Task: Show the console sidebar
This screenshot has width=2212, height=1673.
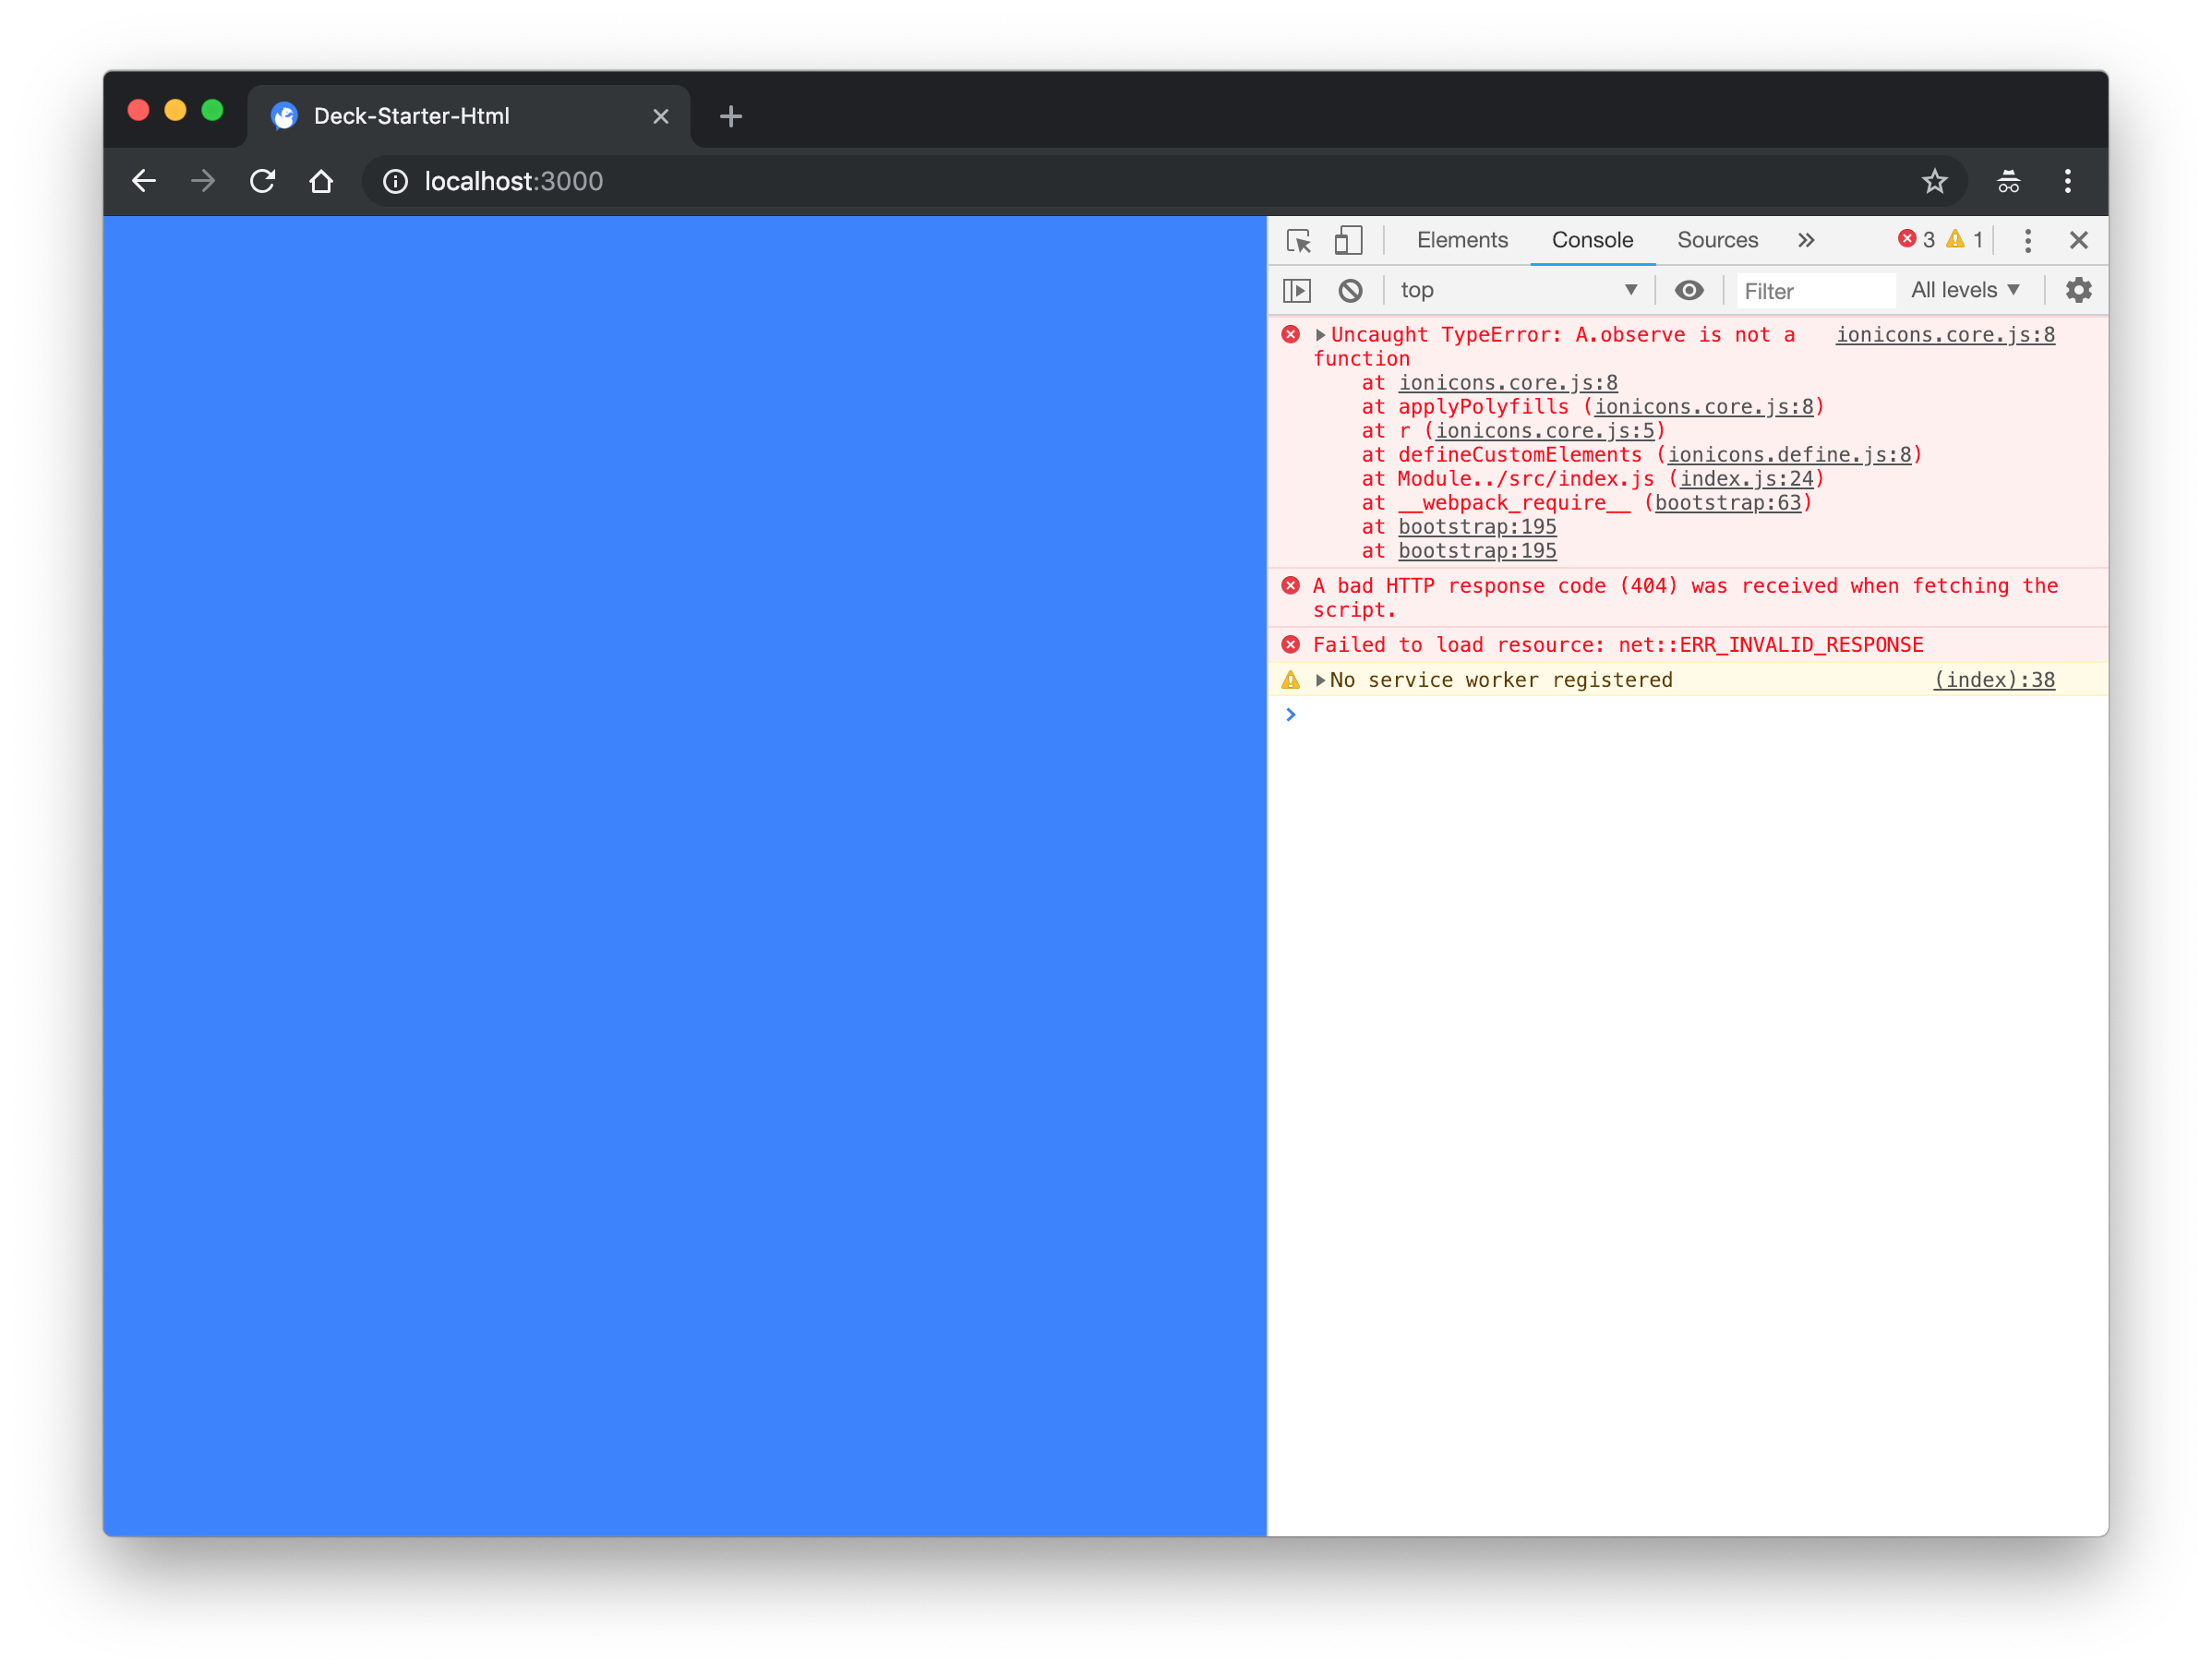Action: pyautogui.click(x=1297, y=290)
